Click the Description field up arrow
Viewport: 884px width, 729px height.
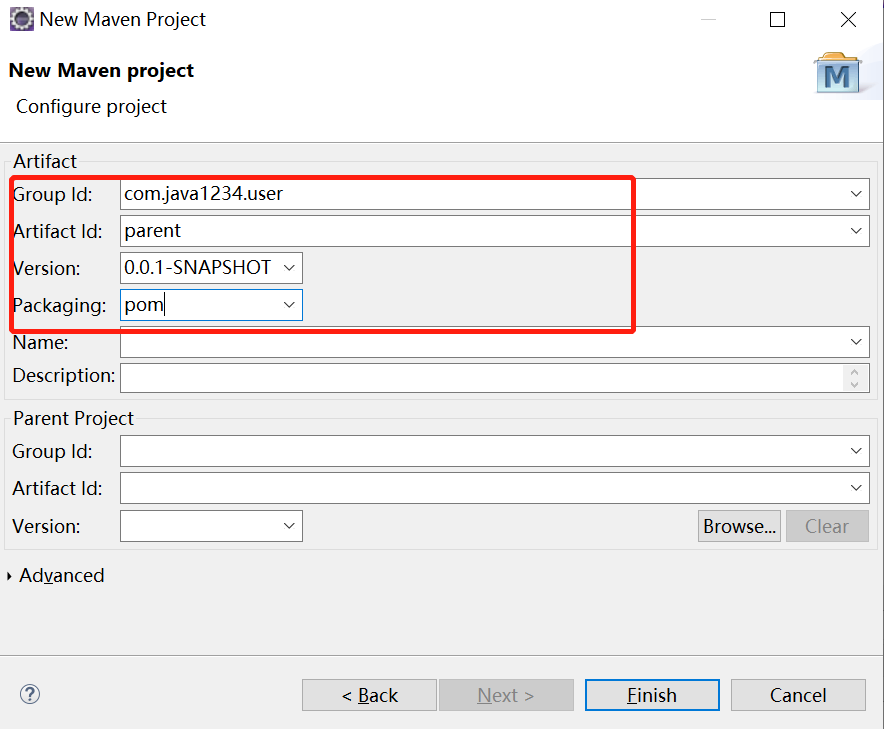point(855,372)
